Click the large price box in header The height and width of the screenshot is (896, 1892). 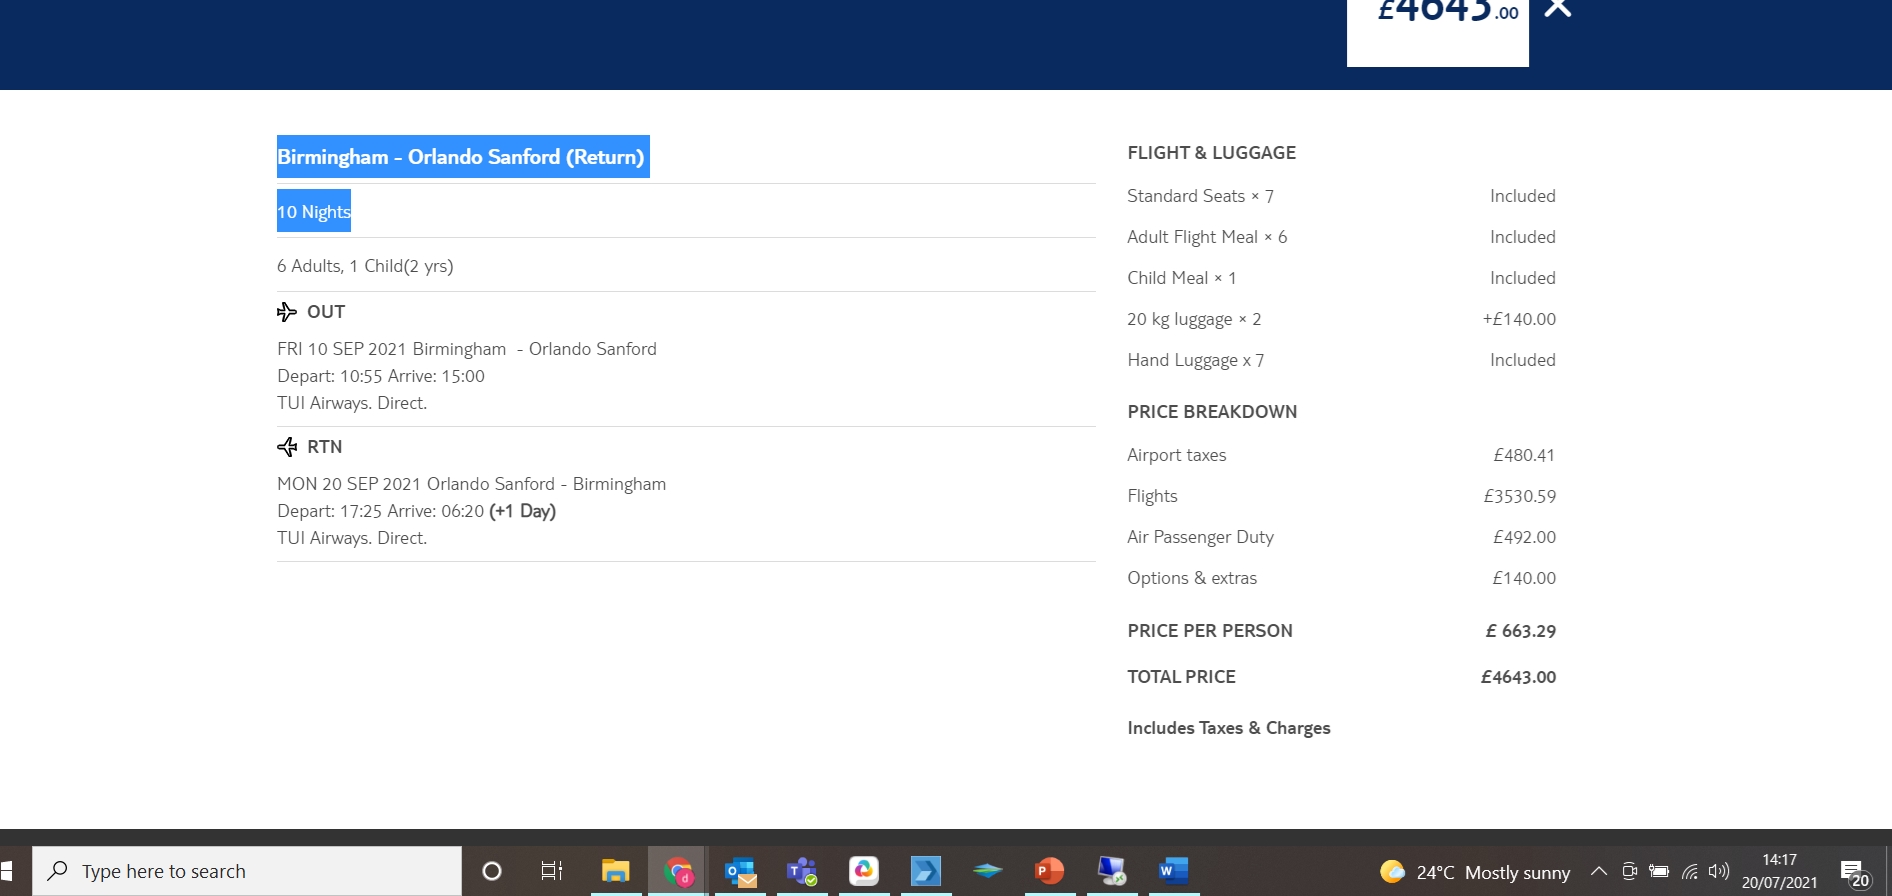pos(1438,32)
